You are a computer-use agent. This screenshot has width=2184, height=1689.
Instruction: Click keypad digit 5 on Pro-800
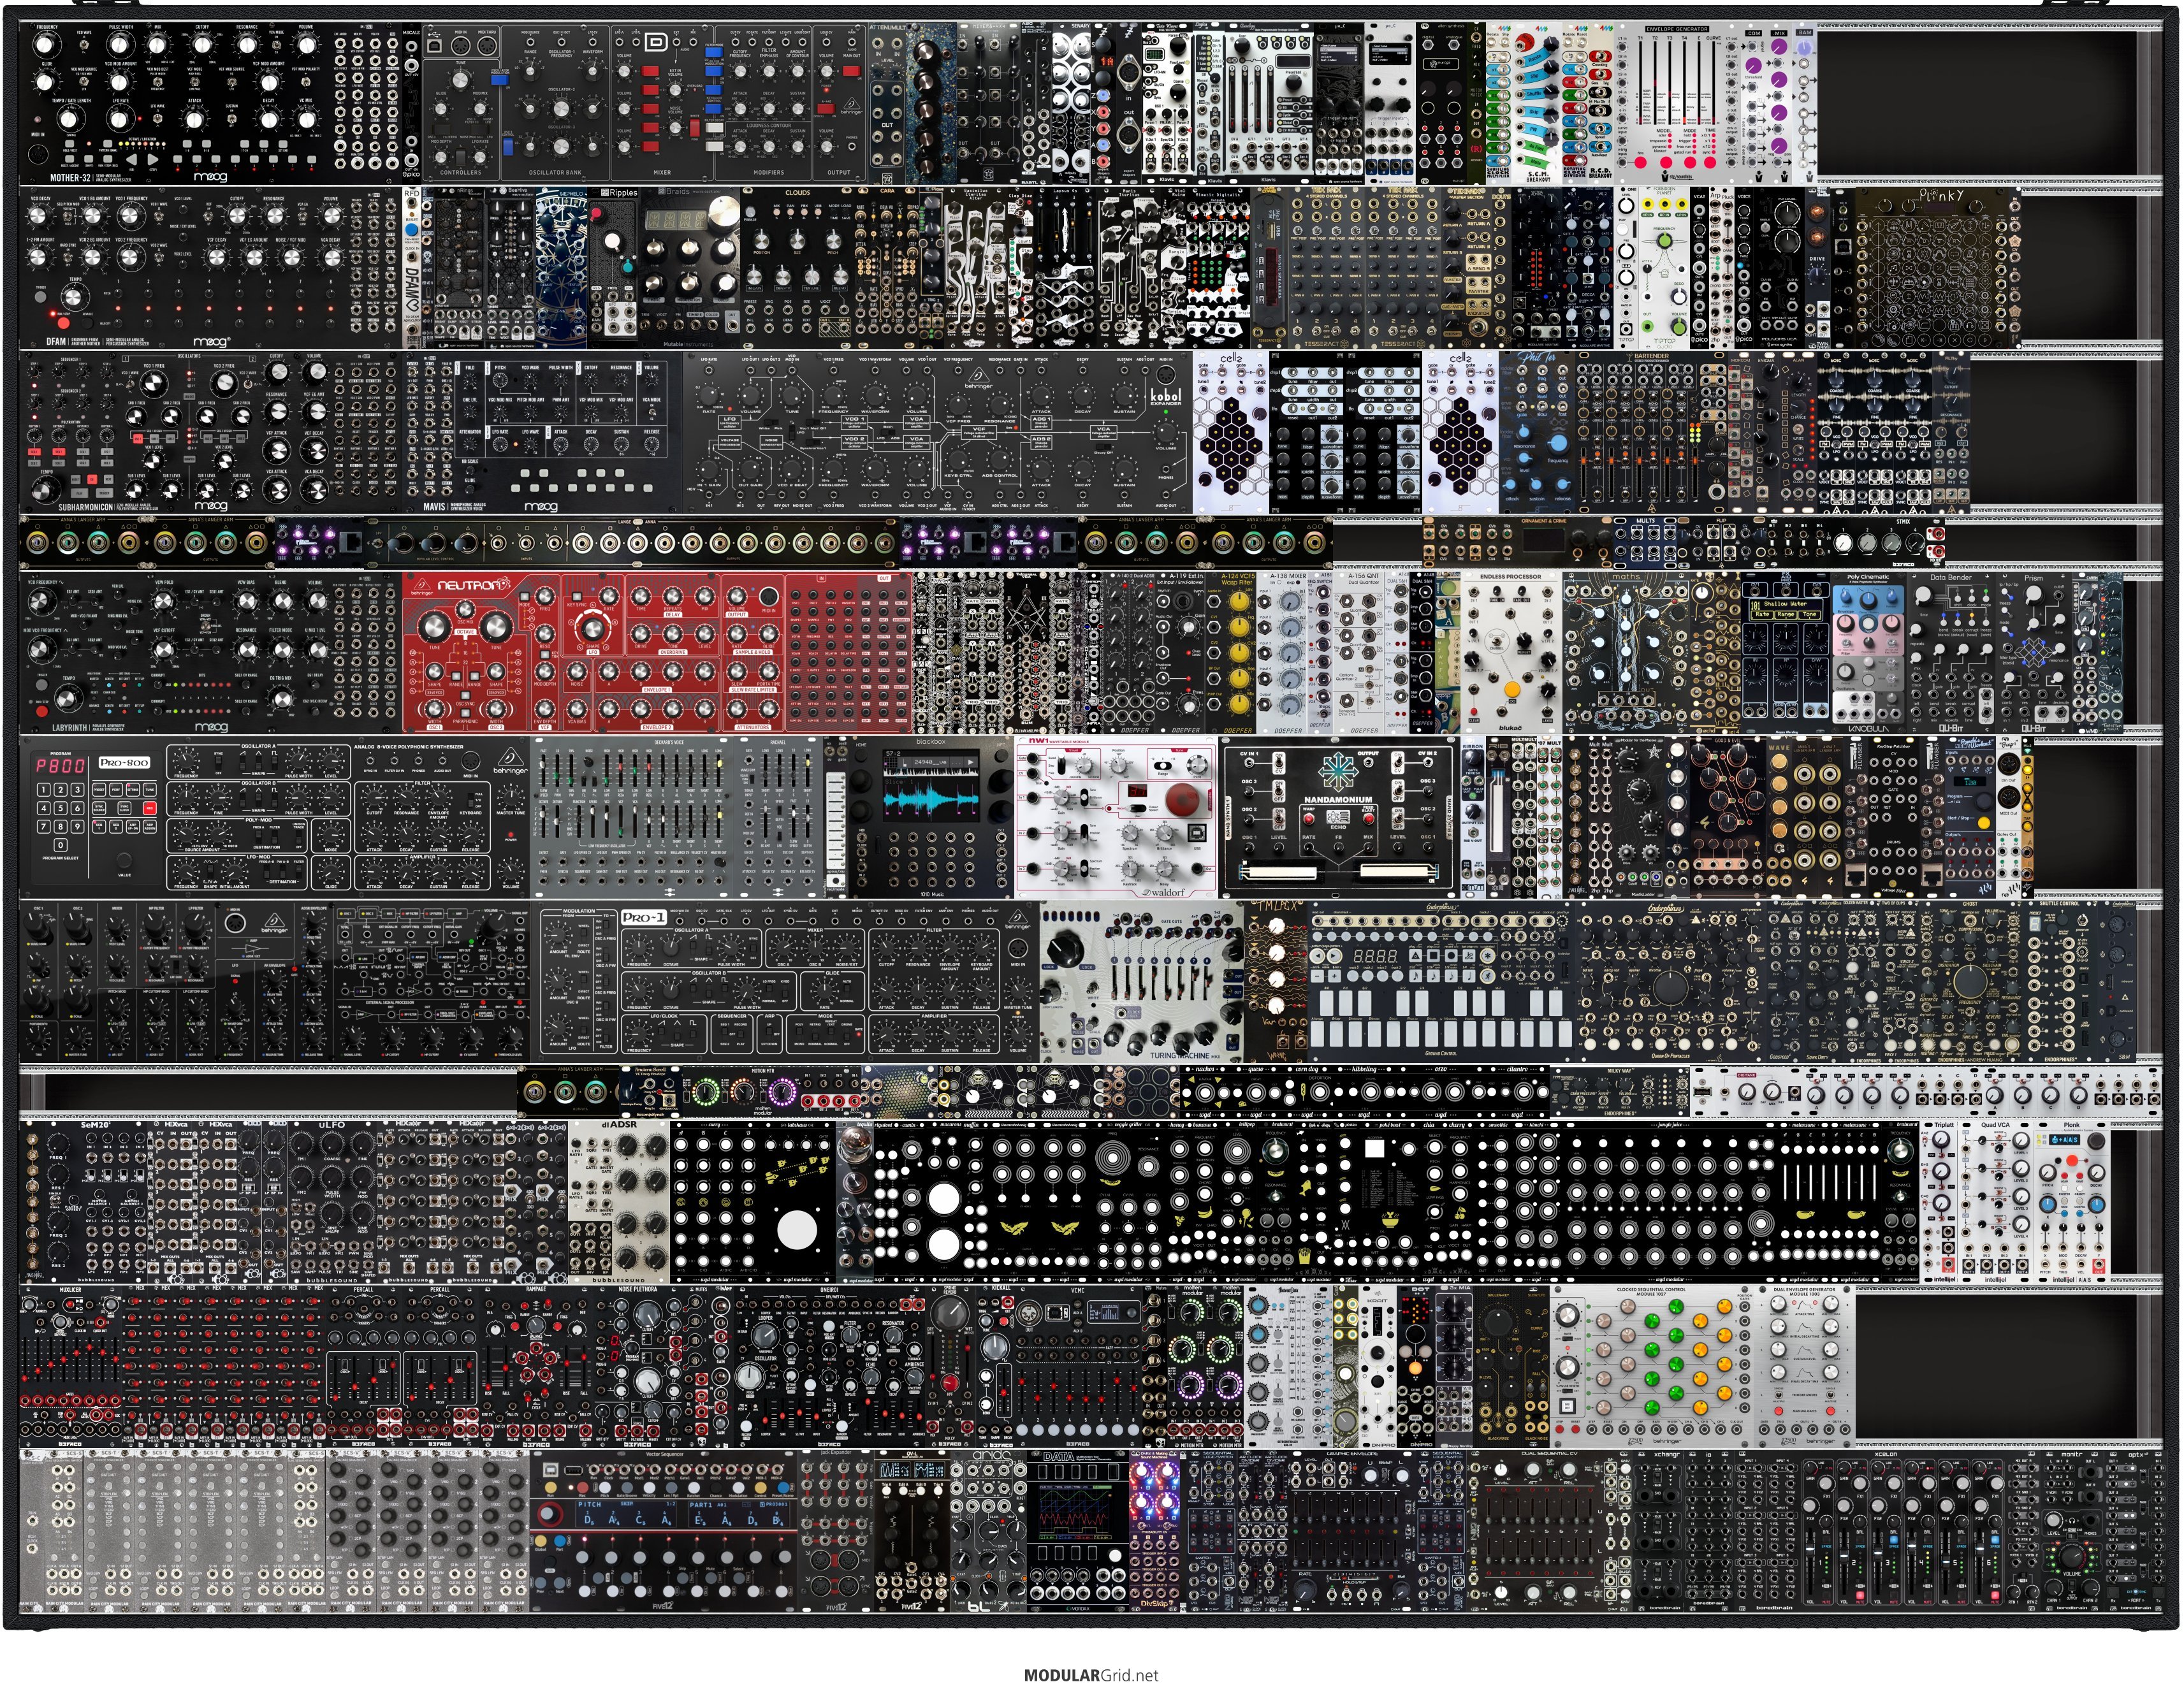[x=62, y=808]
